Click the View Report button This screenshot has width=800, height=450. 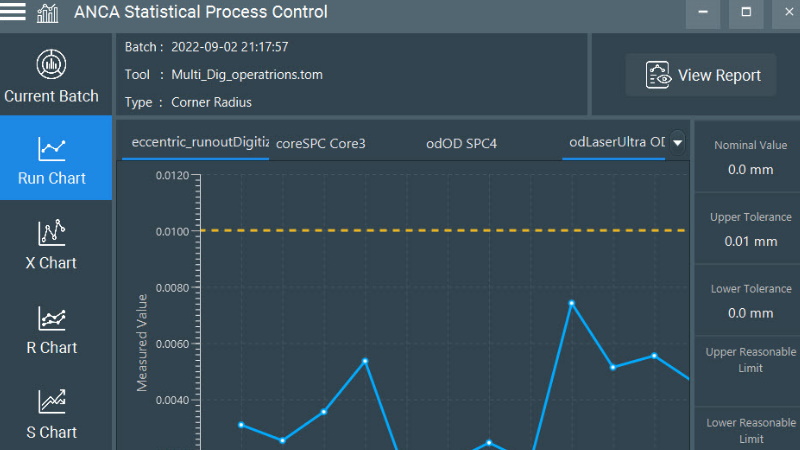701,75
